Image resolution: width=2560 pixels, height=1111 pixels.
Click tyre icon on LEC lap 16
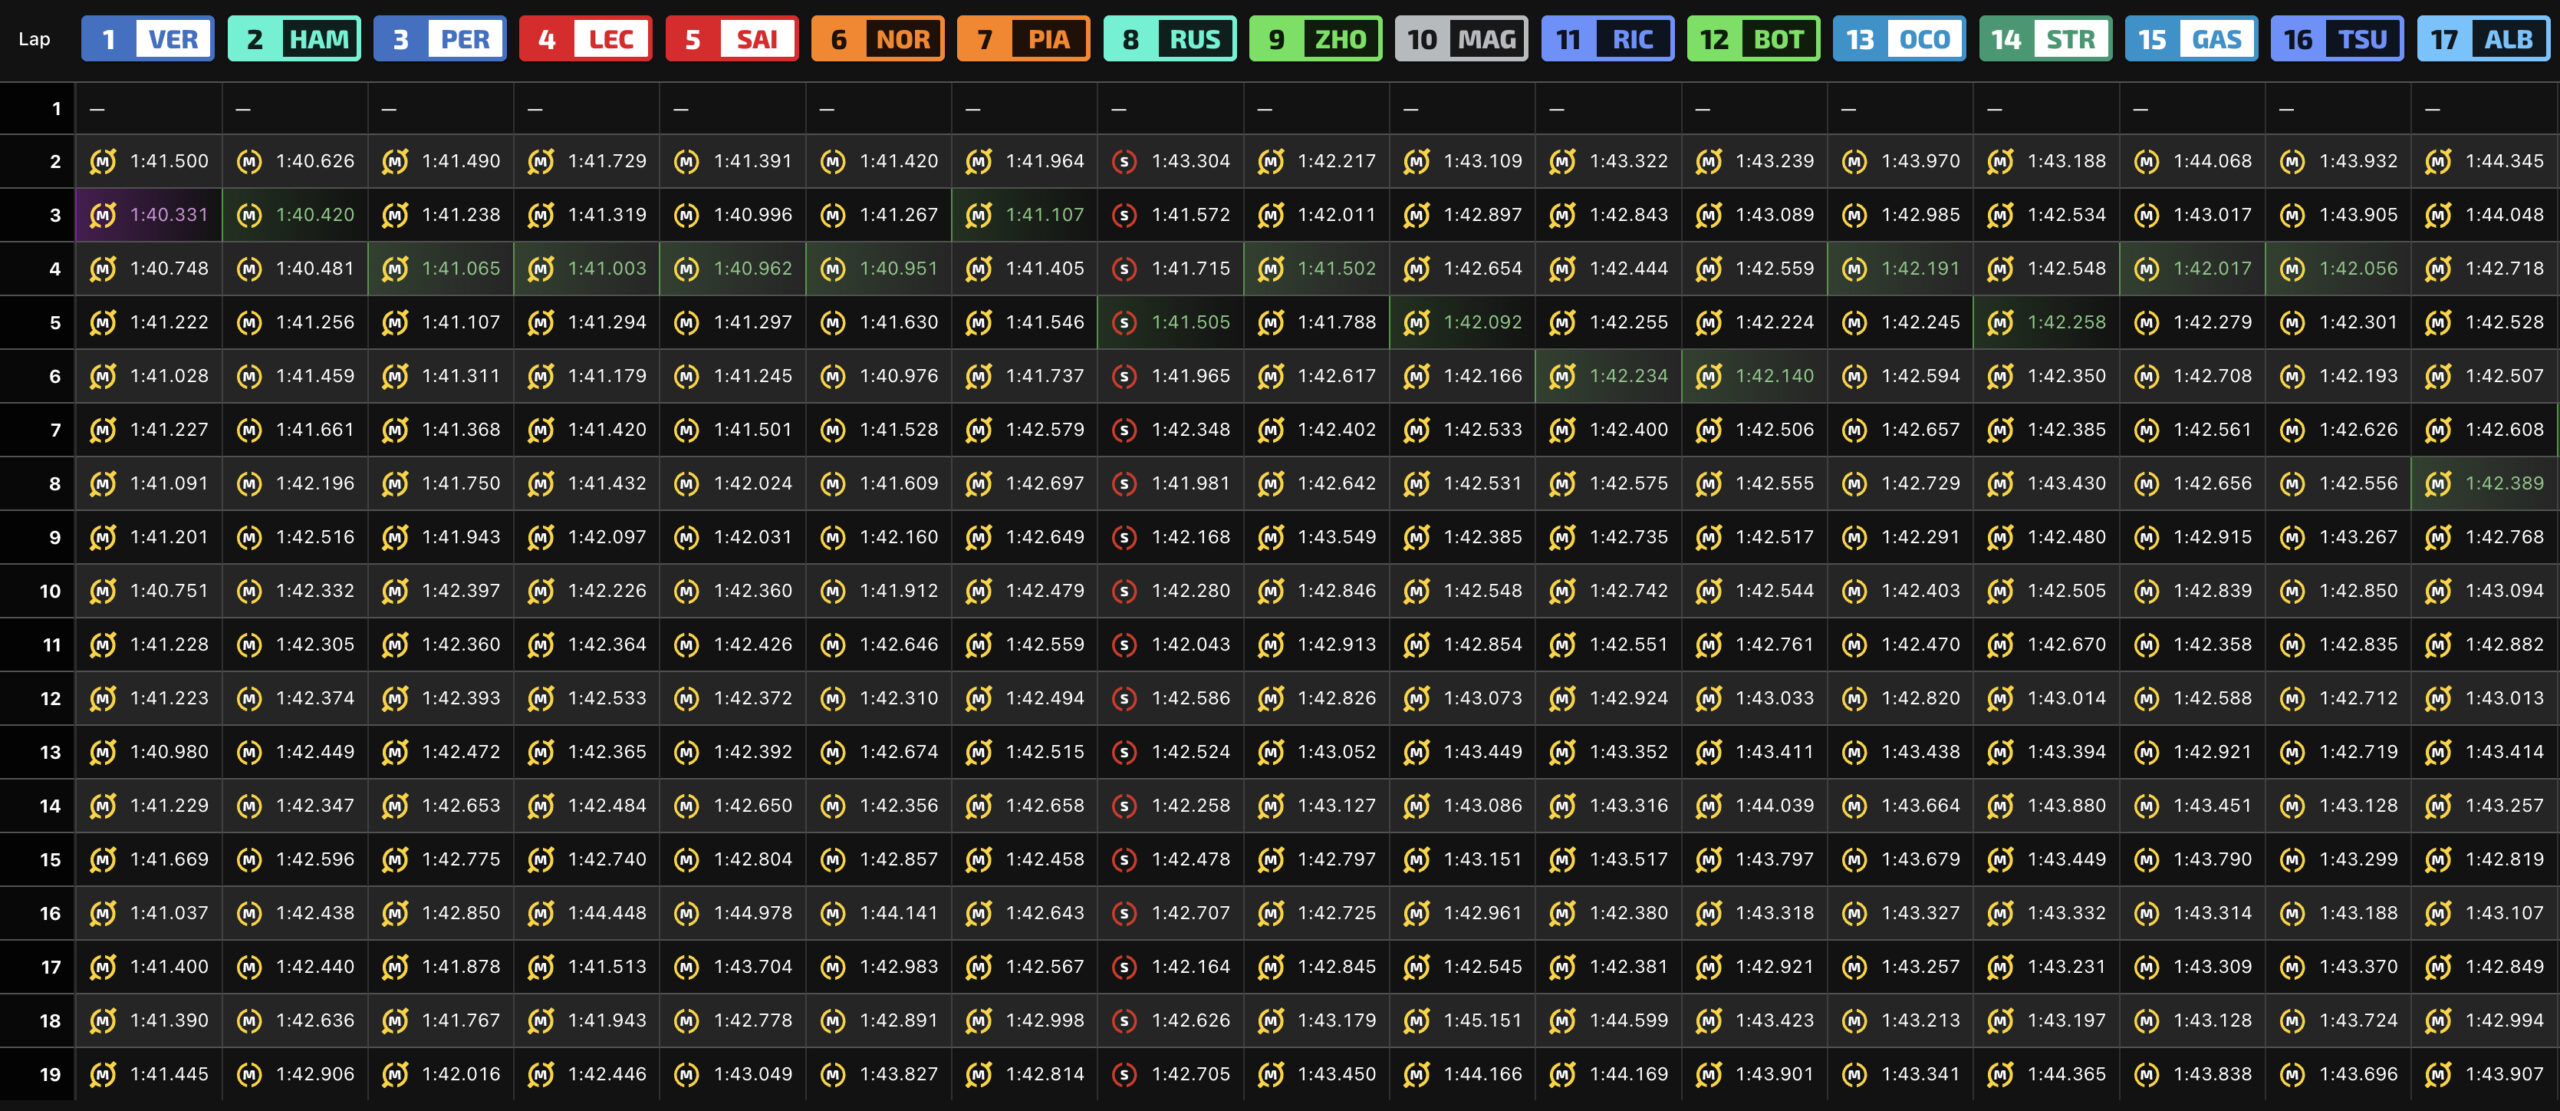541,913
